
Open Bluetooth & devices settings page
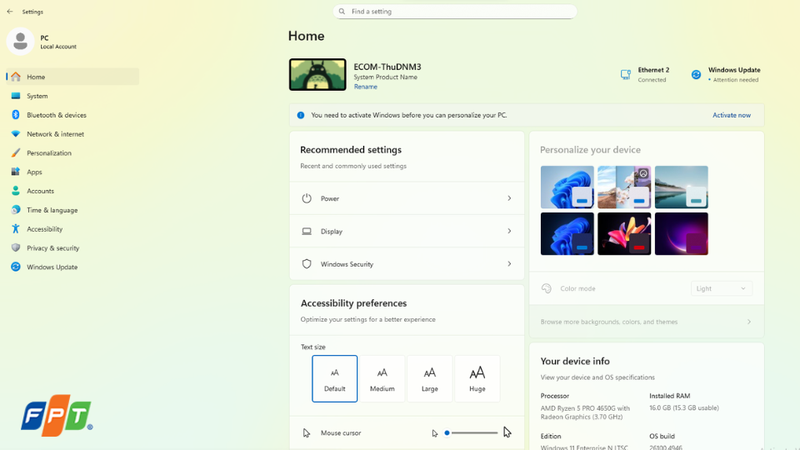72,115
